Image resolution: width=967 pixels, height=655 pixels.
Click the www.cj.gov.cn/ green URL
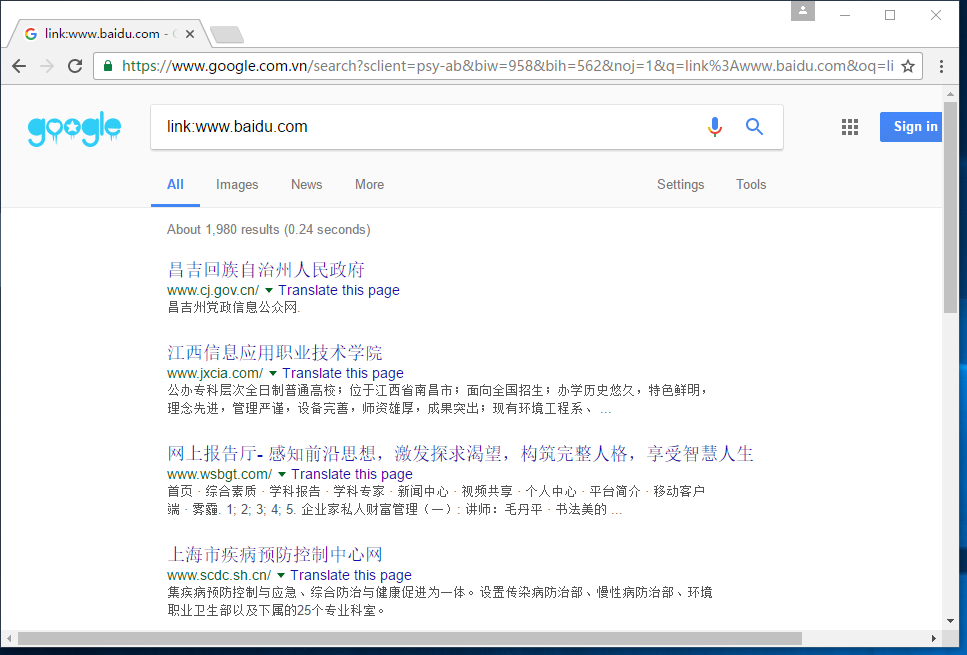tap(213, 290)
